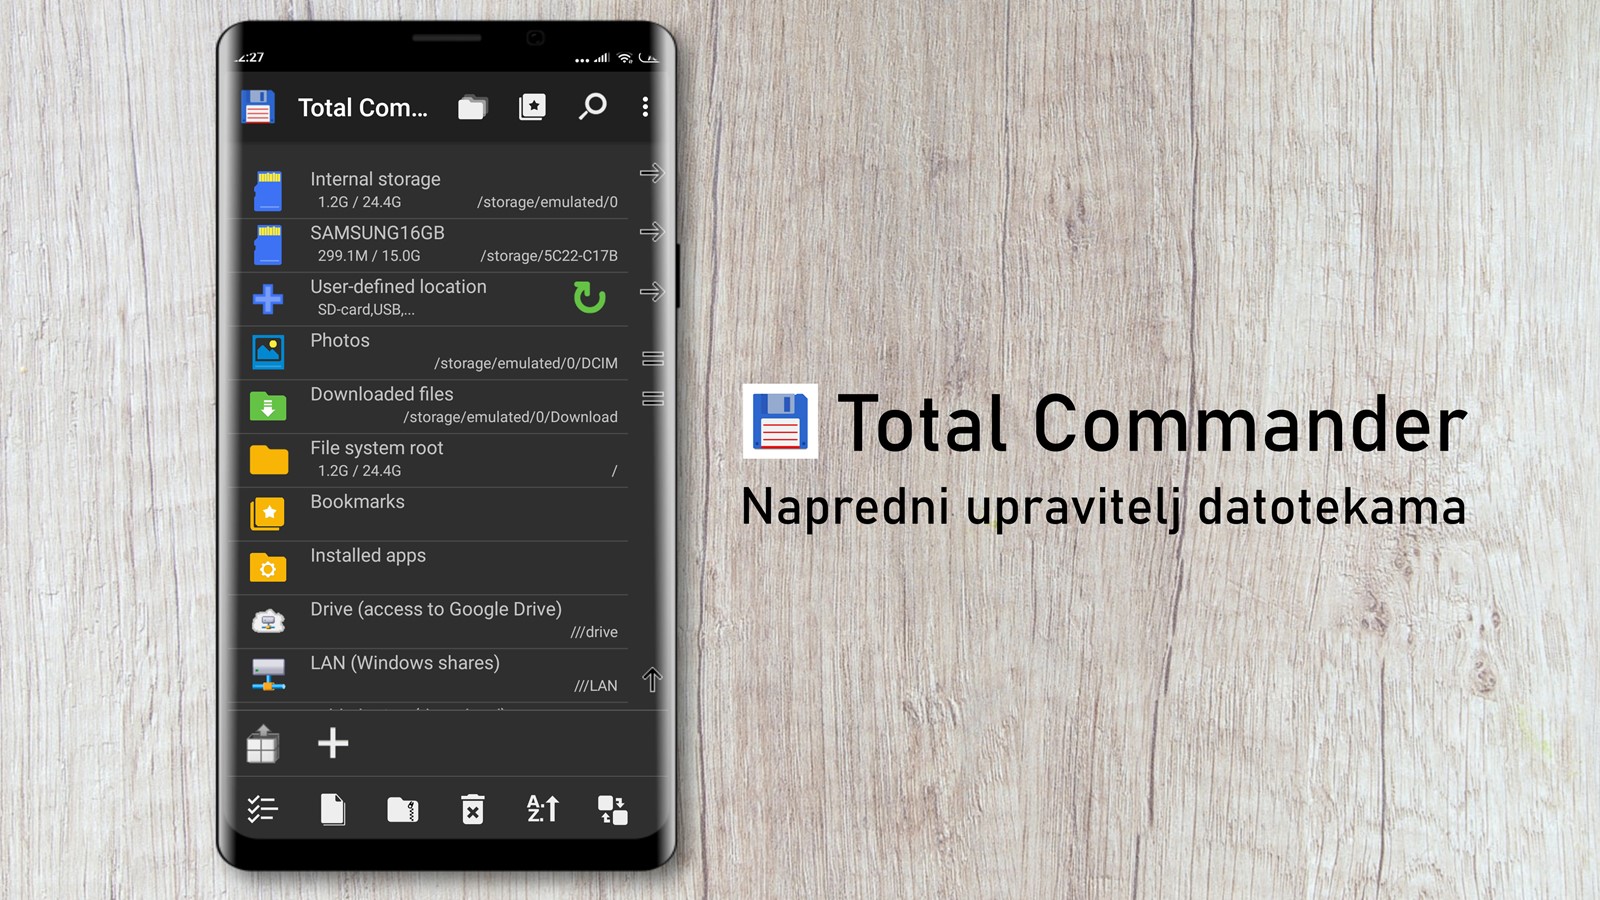Image resolution: width=1600 pixels, height=900 pixels.
Task: Tap reorder handle beside Downloaded files
Action: (x=653, y=399)
